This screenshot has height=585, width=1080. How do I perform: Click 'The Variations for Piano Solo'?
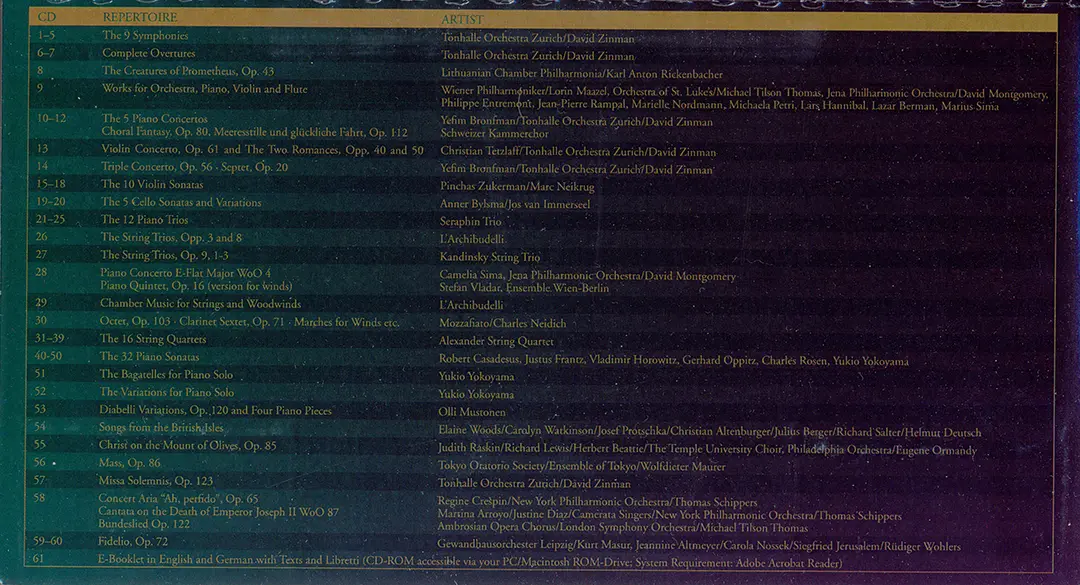click(167, 392)
